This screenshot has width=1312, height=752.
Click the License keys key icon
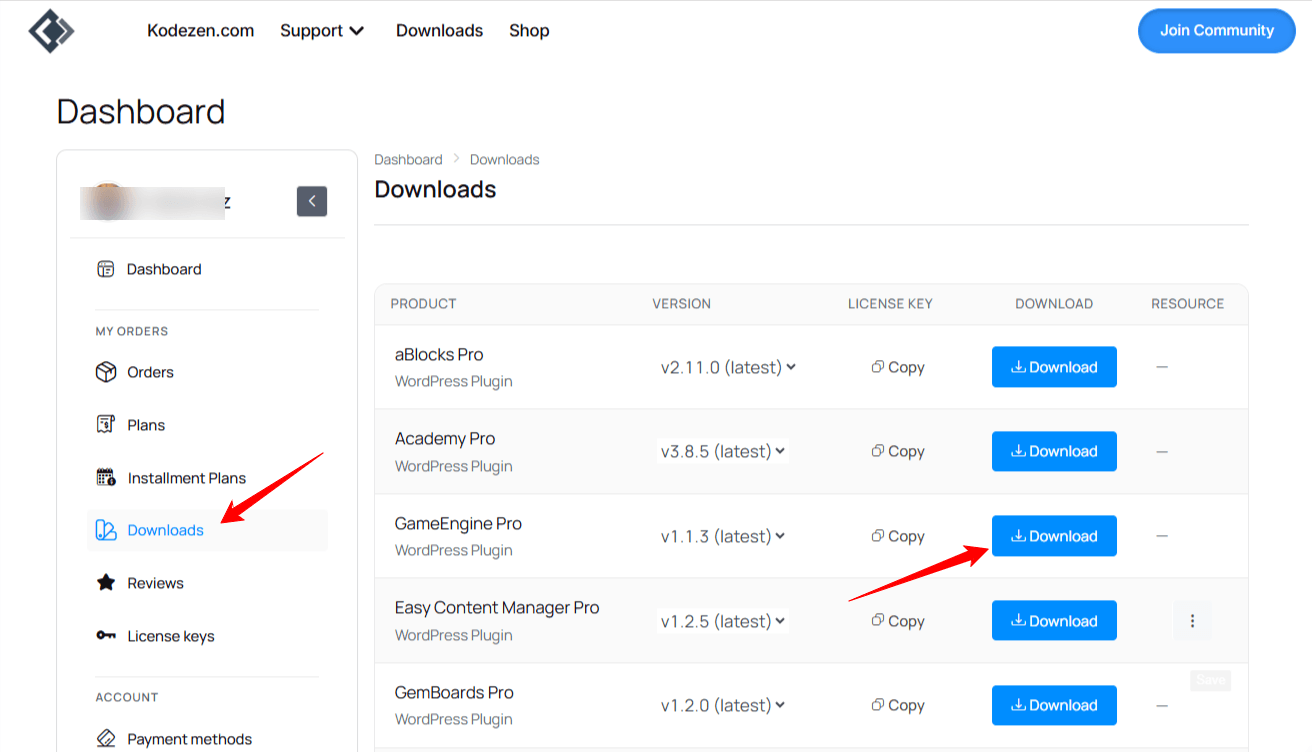tap(105, 636)
